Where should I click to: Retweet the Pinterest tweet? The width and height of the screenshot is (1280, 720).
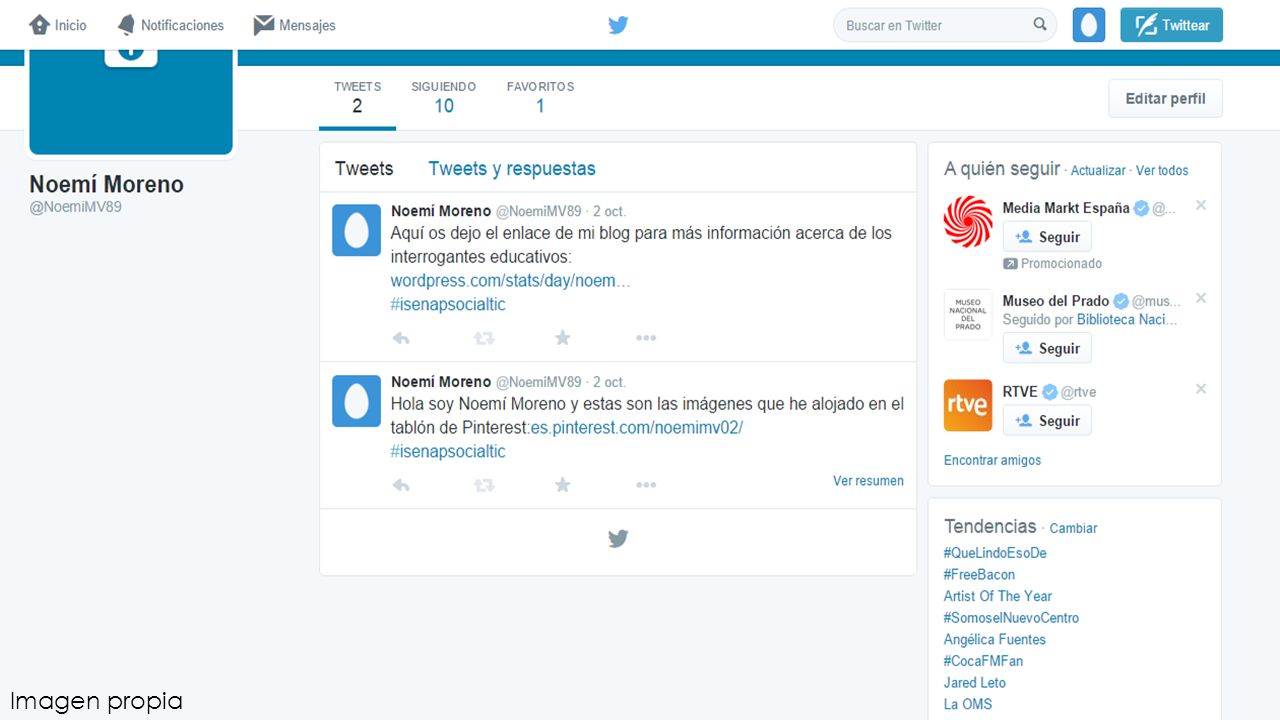[x=484, y=485]
